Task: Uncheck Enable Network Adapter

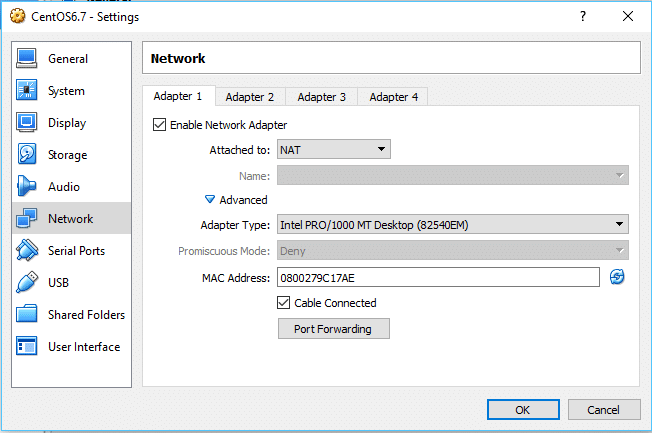Action: pyautogui.click(x=159, y=125)
